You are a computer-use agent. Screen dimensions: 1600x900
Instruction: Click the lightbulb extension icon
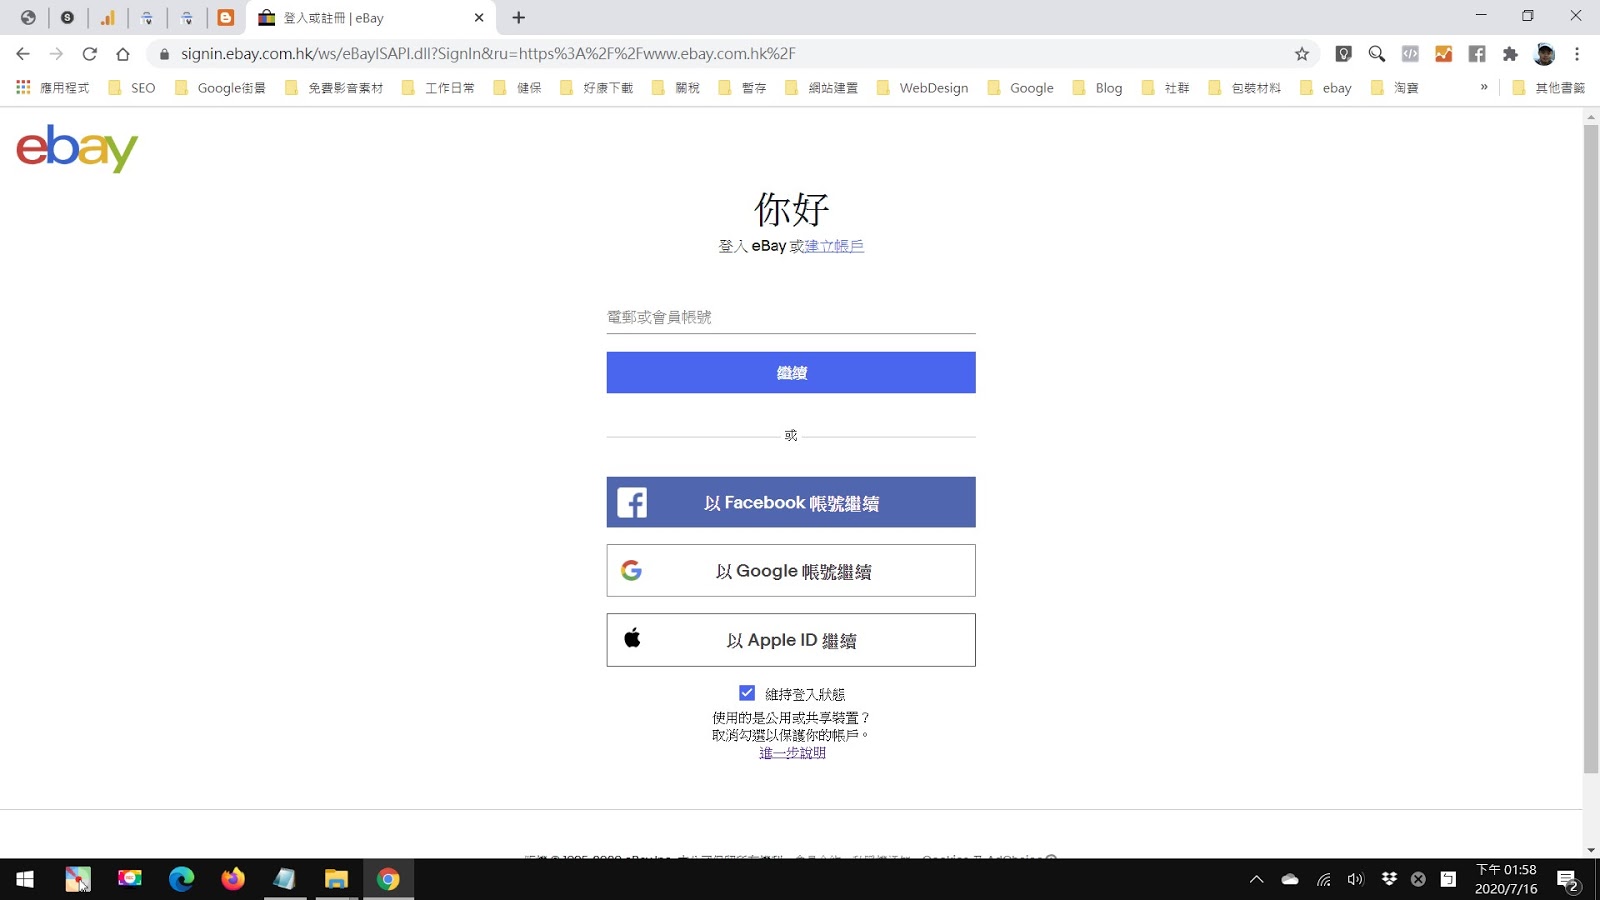(1344, 54)
